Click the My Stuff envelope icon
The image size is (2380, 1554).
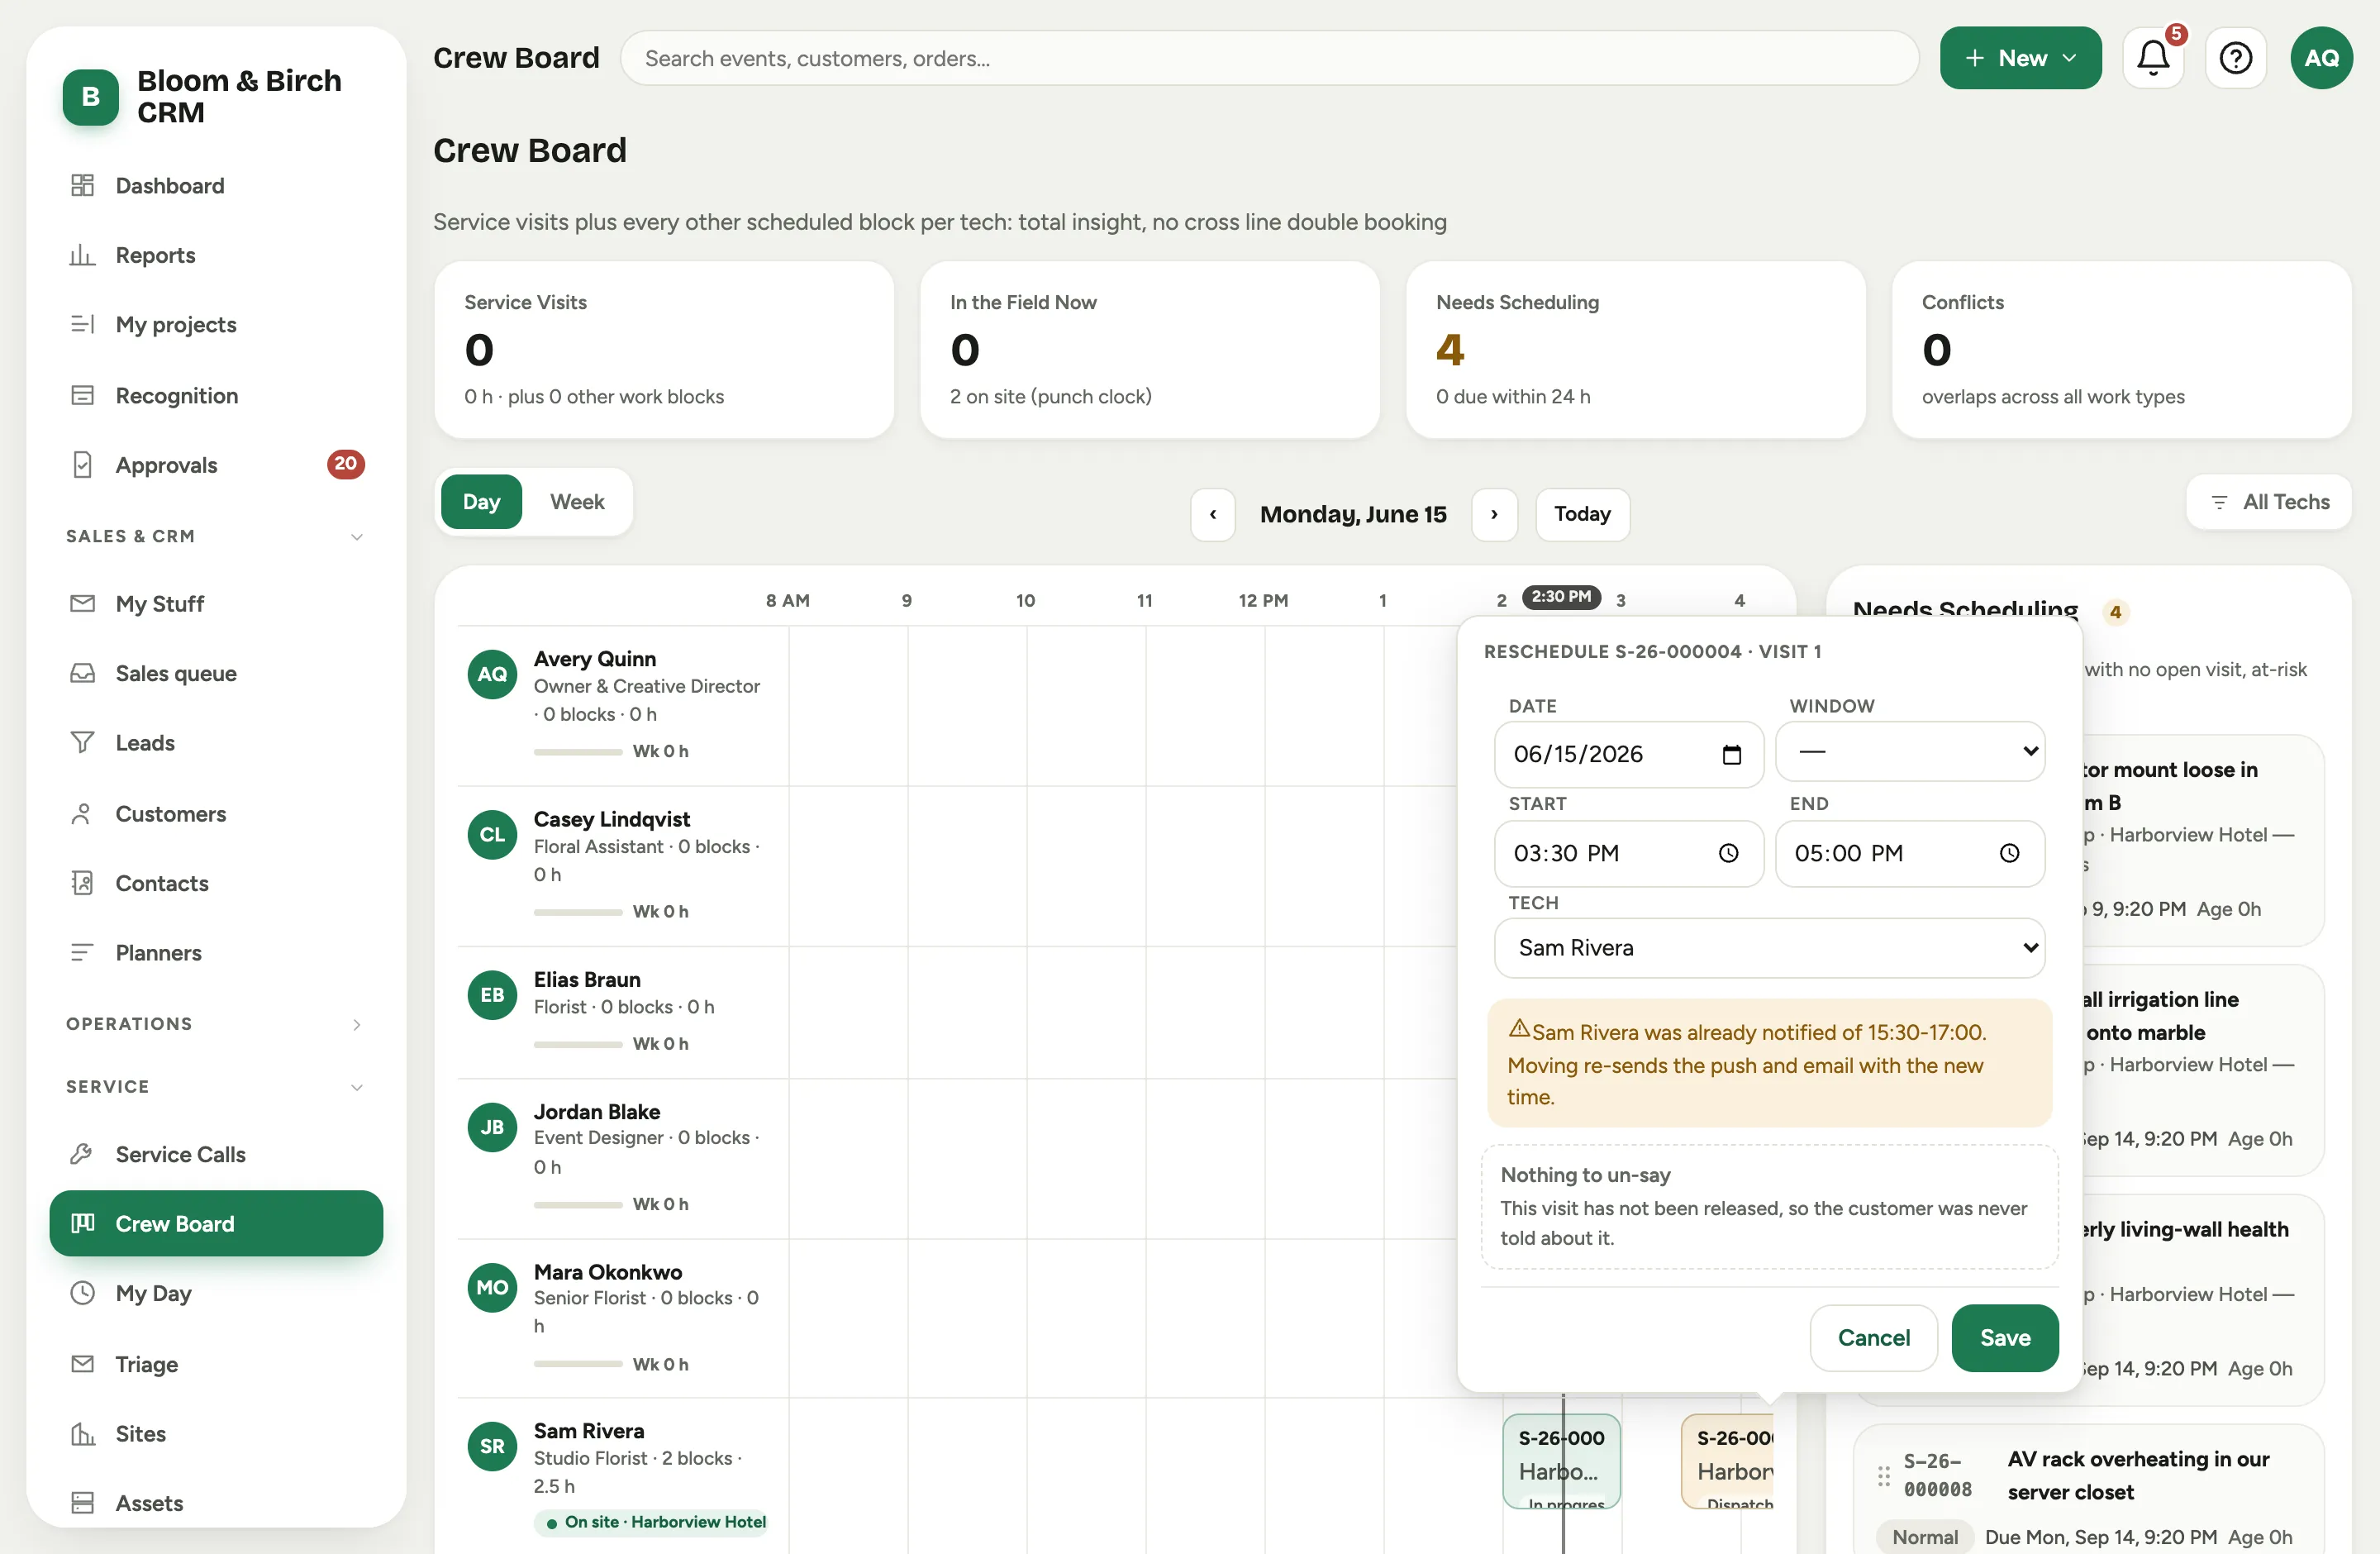(82, 603)
